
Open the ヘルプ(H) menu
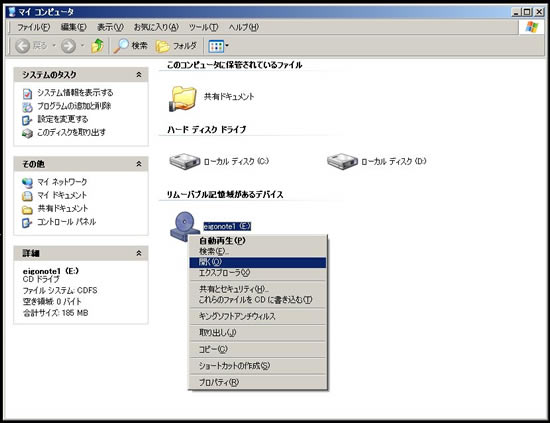point(244,27)
